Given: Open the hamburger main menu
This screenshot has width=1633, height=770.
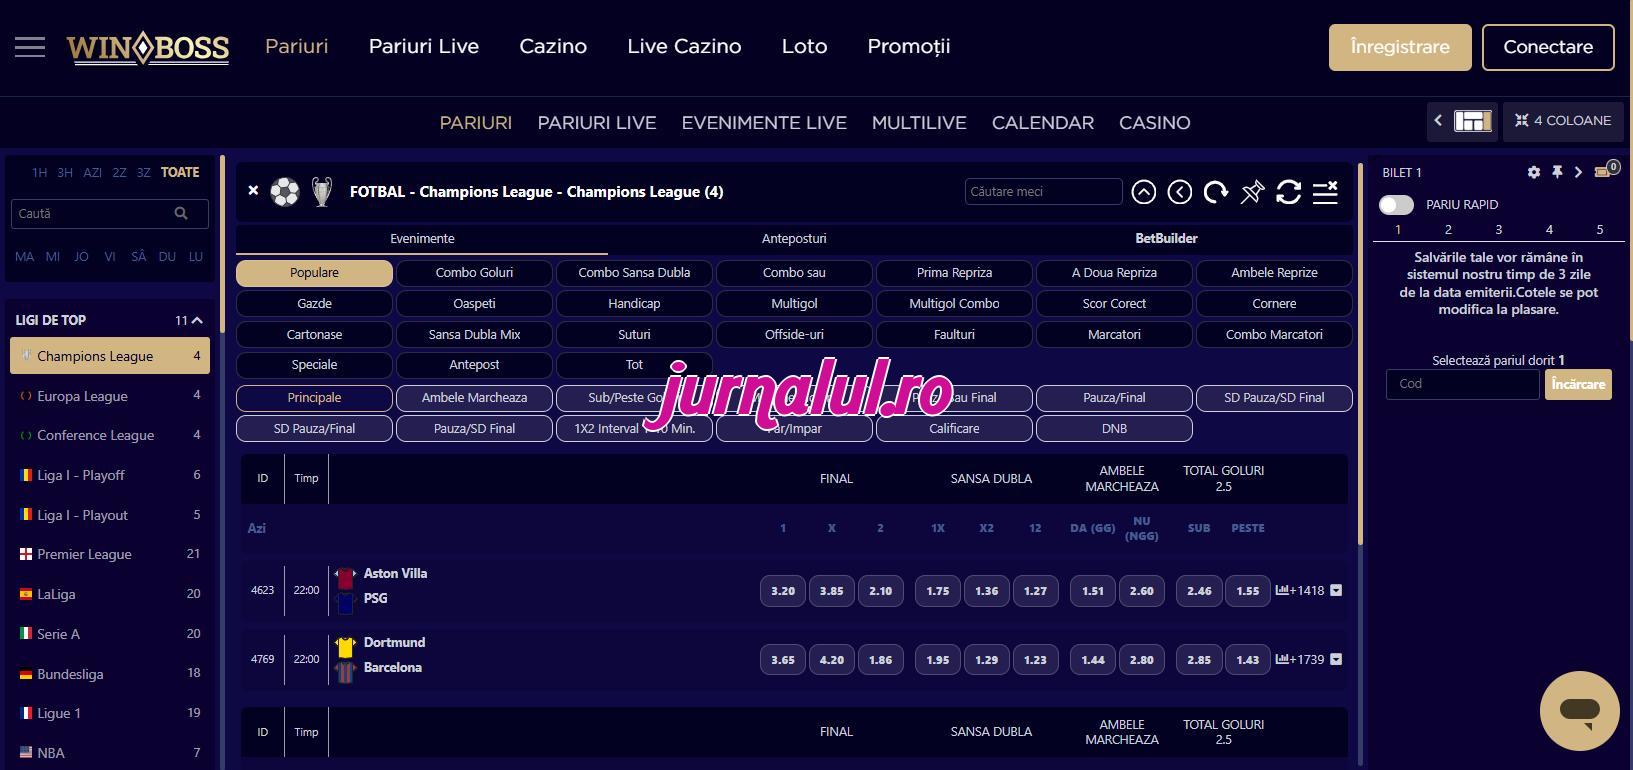Looking at the screenshot, I should pos(30,47).
